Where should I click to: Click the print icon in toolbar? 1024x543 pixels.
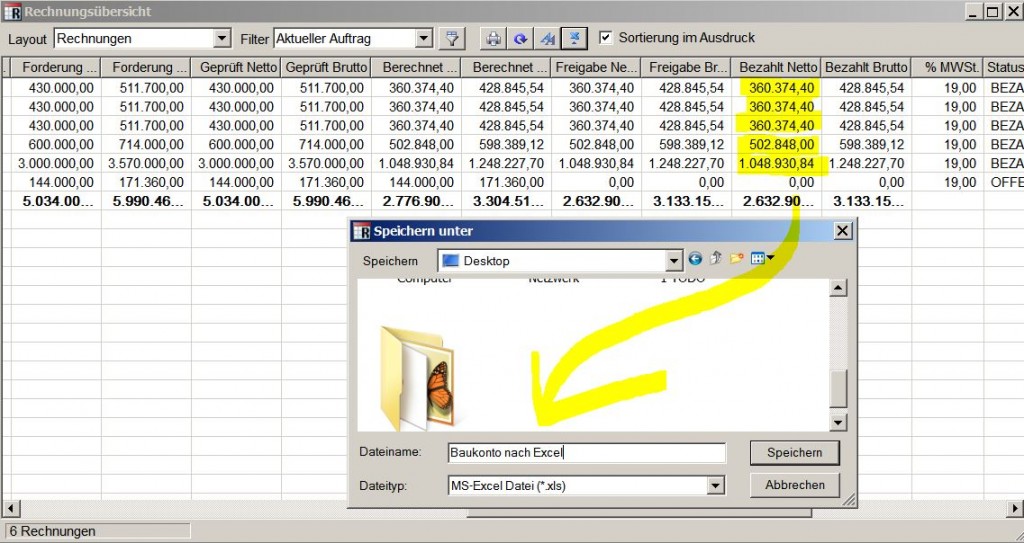tap(493, 39)
